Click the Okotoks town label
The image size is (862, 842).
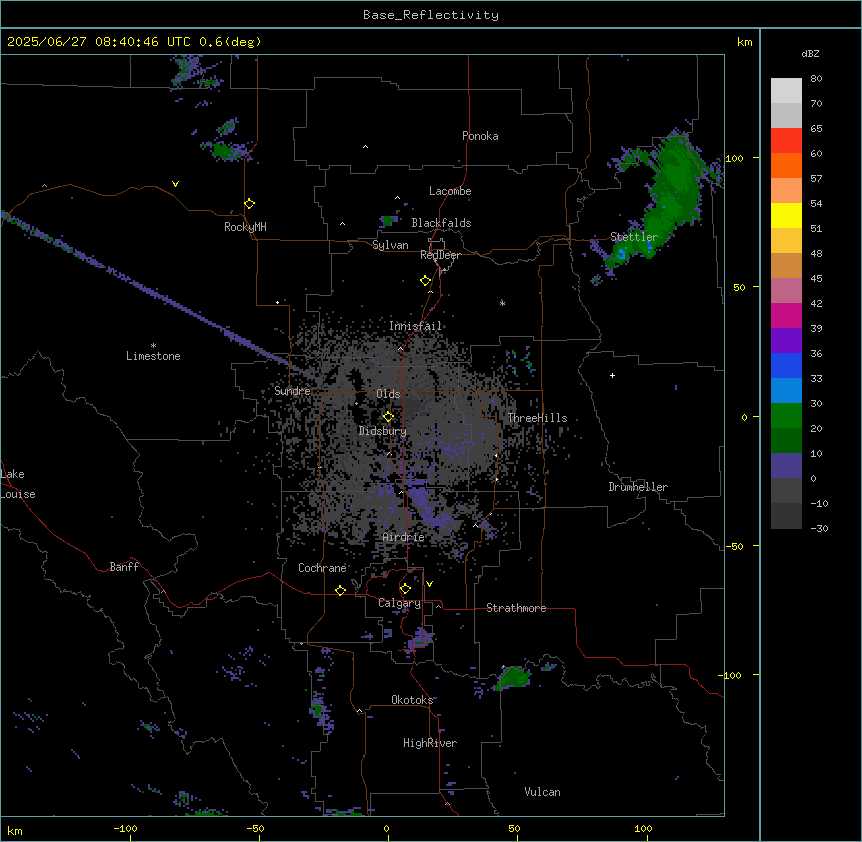tap(412, 700)
